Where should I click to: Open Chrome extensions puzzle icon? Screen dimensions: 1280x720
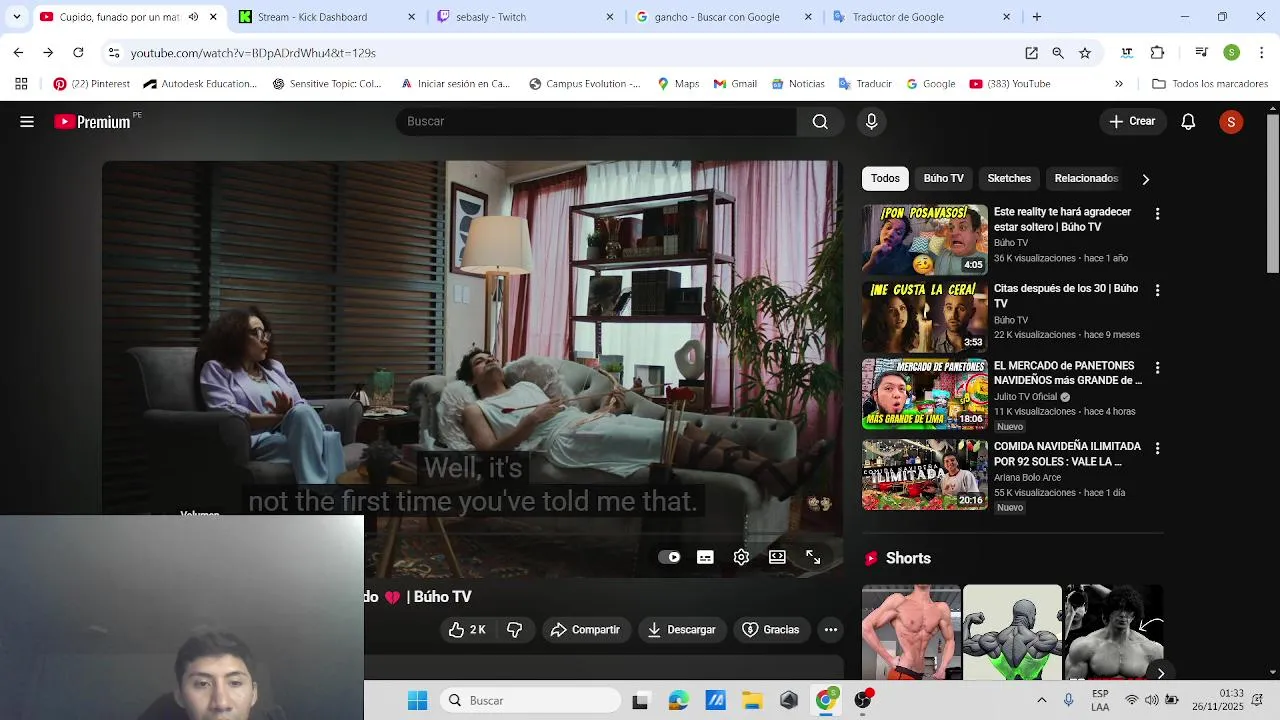pyautogui.click(x=1158, y=53)
